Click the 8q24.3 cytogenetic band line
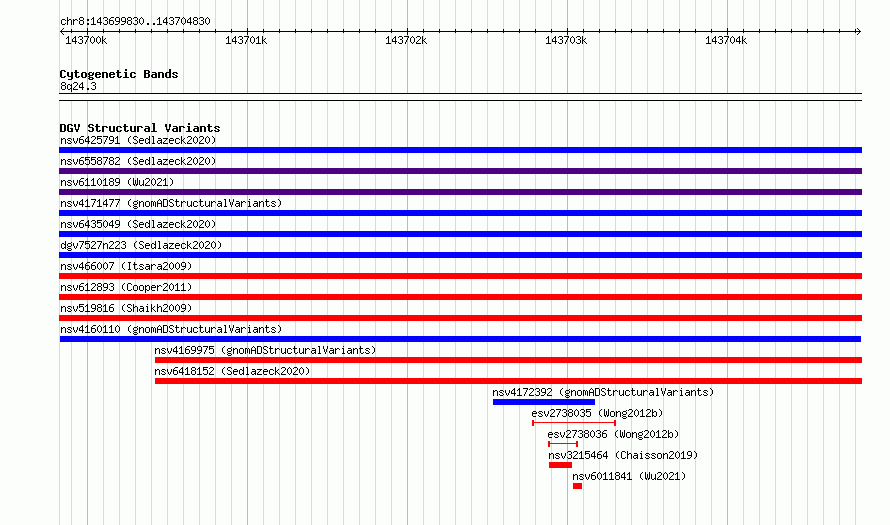Image resolution: width=890 pixels, height=525 pixels. click(x=460, y=97)
